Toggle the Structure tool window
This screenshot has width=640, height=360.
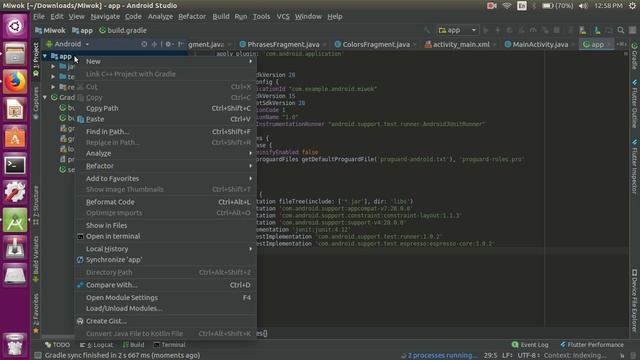(36, 205)
